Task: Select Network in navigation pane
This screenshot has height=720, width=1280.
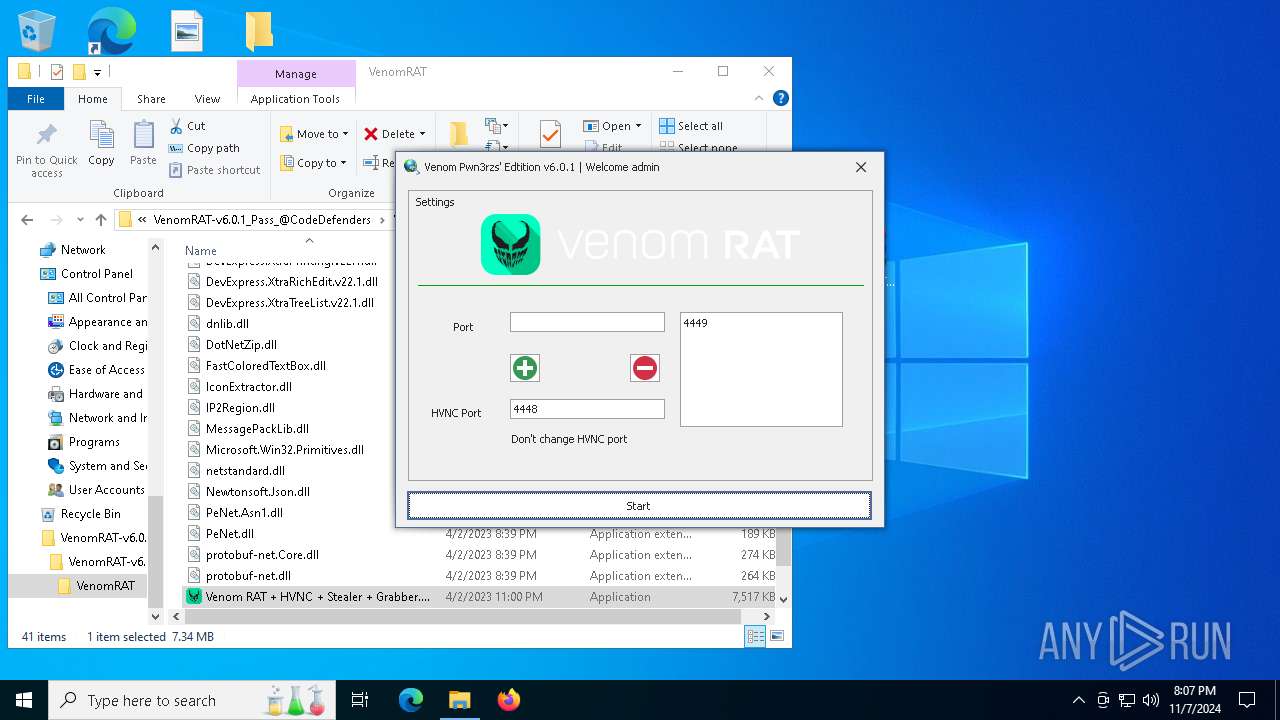Action: click(x=83, y=250)
